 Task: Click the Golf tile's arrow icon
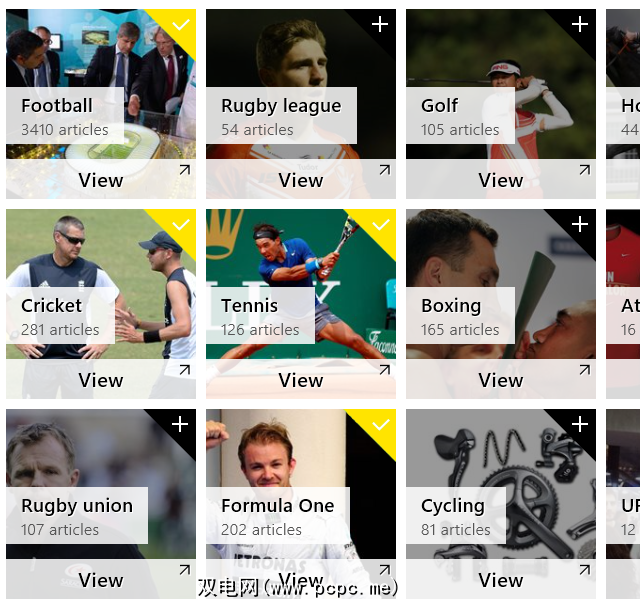point(585,170)
